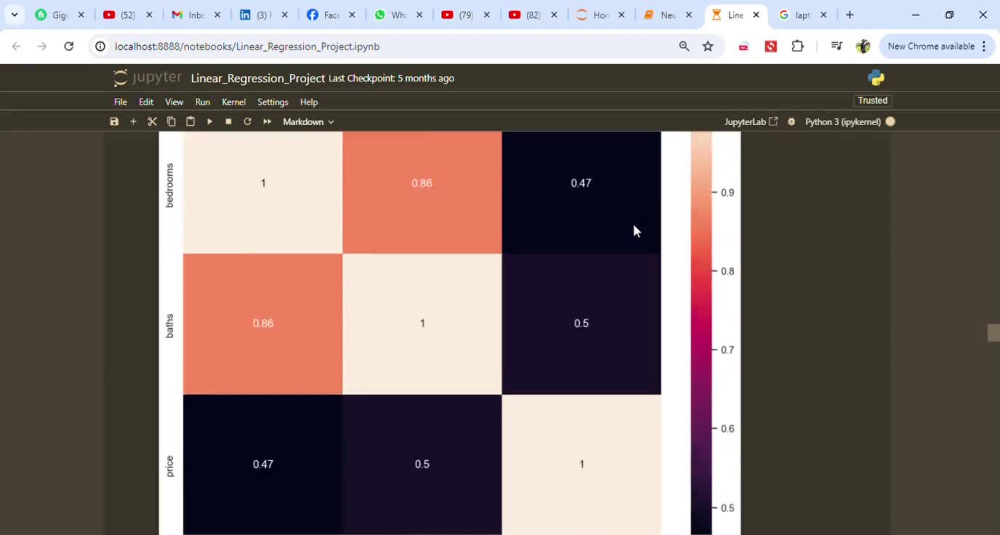The image size is (1000, 535).
Task: Save the notebook with the floppy disk icon
Action: (114, 121)
